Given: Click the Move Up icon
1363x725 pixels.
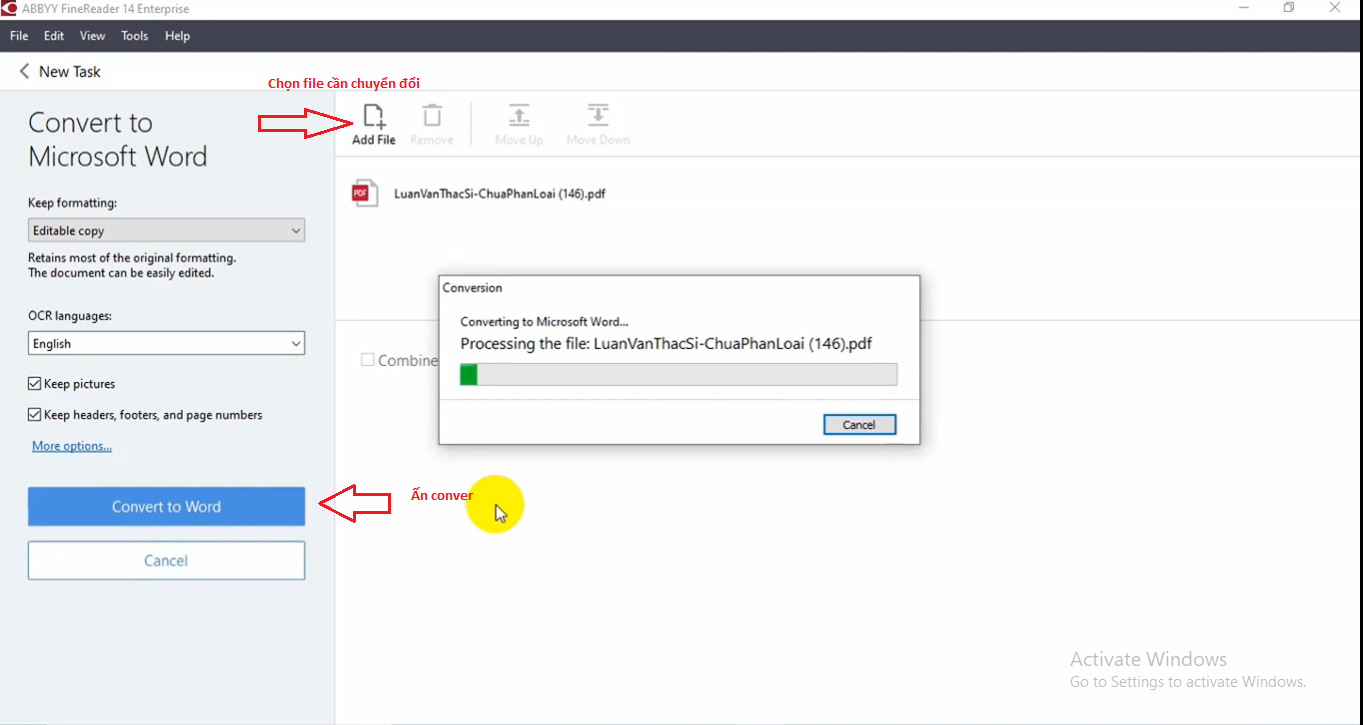Looking at the screenshot, I should 519,115.
